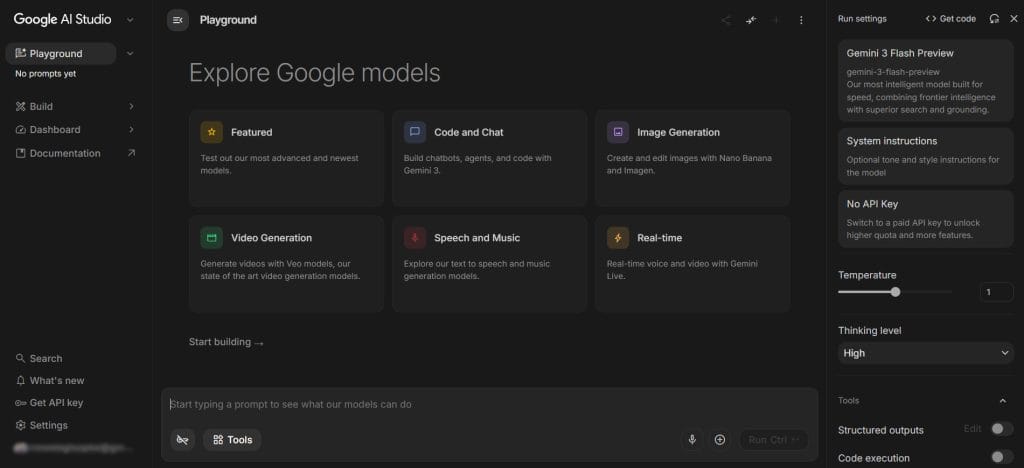Click the Image Generation picture icon
The height and width of the screenshot is (468, 1024).
(x=618, y=132)
